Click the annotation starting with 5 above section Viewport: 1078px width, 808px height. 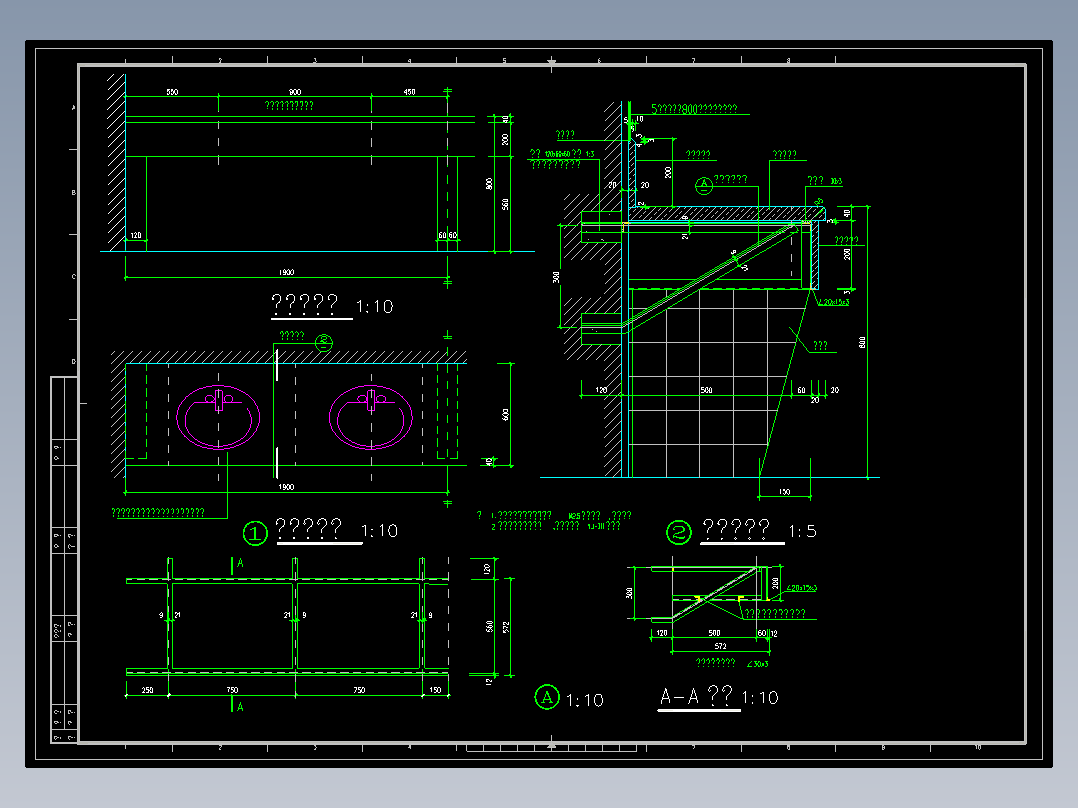coord(694,109)
